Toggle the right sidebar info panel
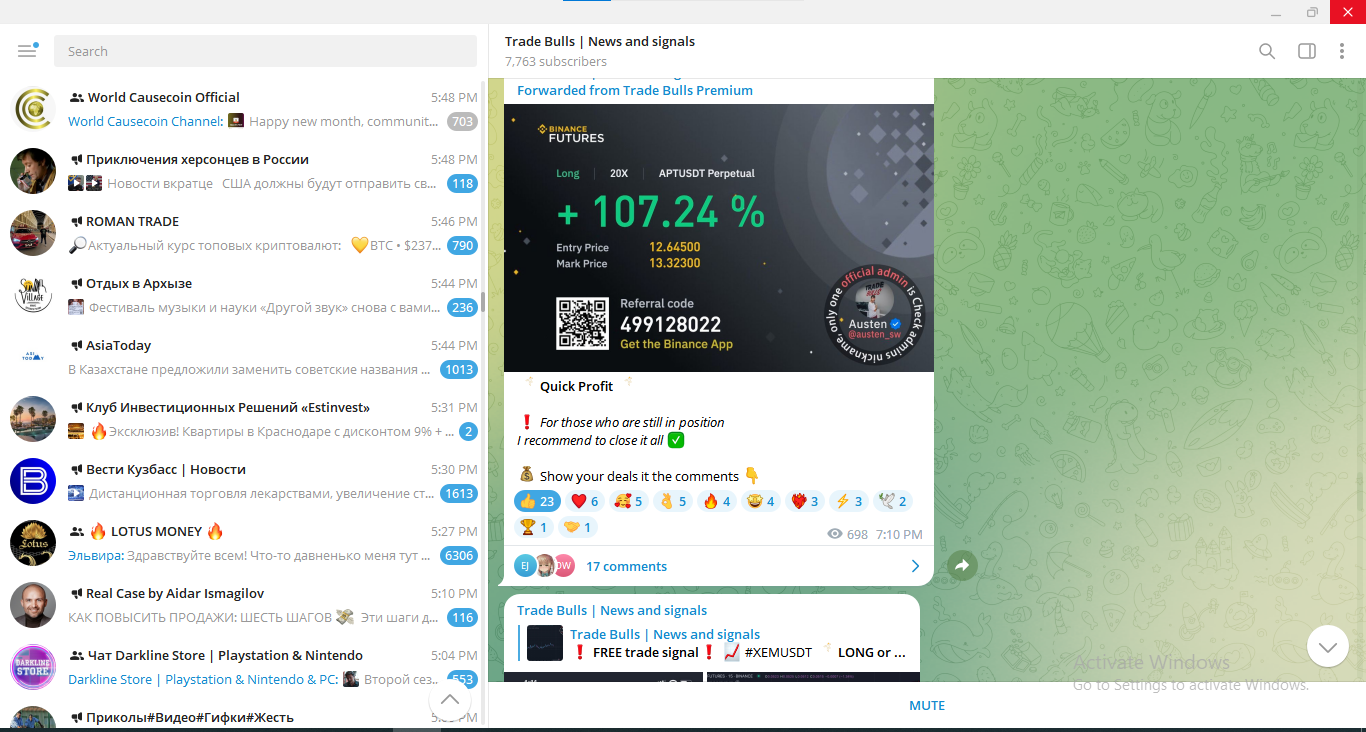The image size is (1366, 732). coord(1307,51)
